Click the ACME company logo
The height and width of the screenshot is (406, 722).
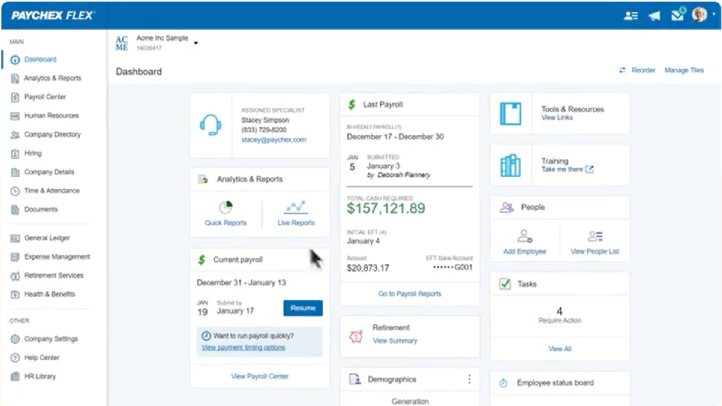(x=122, y=43)
